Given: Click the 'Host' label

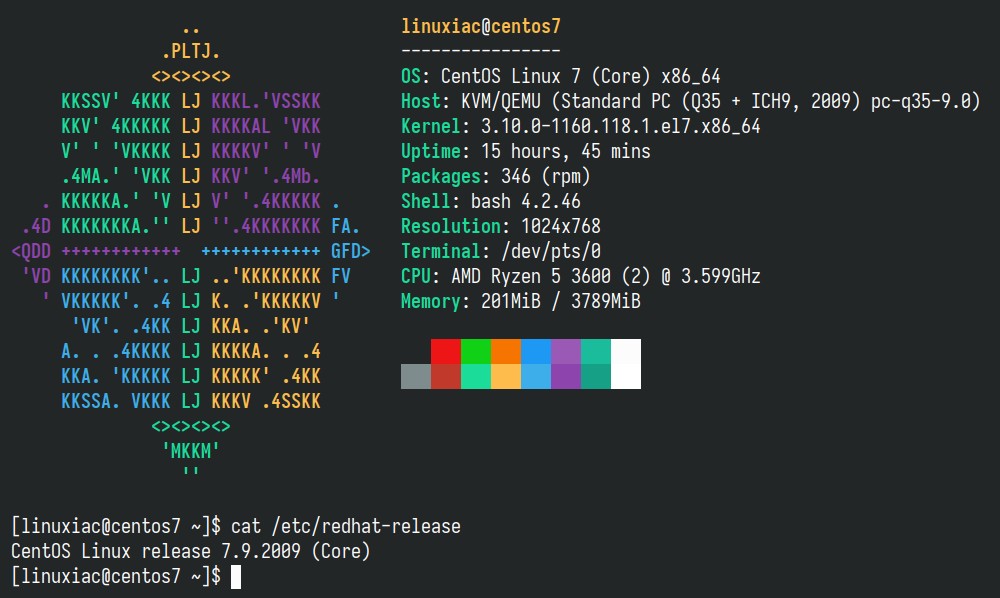Looking at the screenshot, I should 421,101.
